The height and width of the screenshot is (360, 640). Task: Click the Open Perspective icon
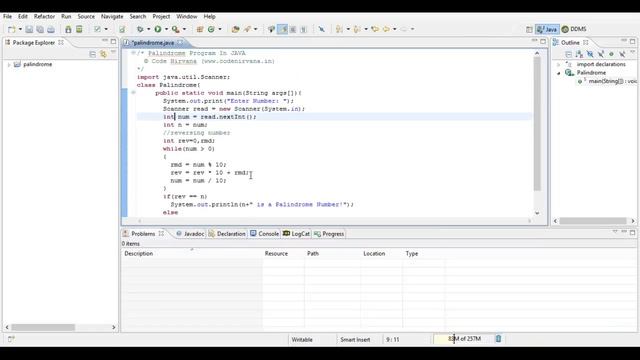529,29
